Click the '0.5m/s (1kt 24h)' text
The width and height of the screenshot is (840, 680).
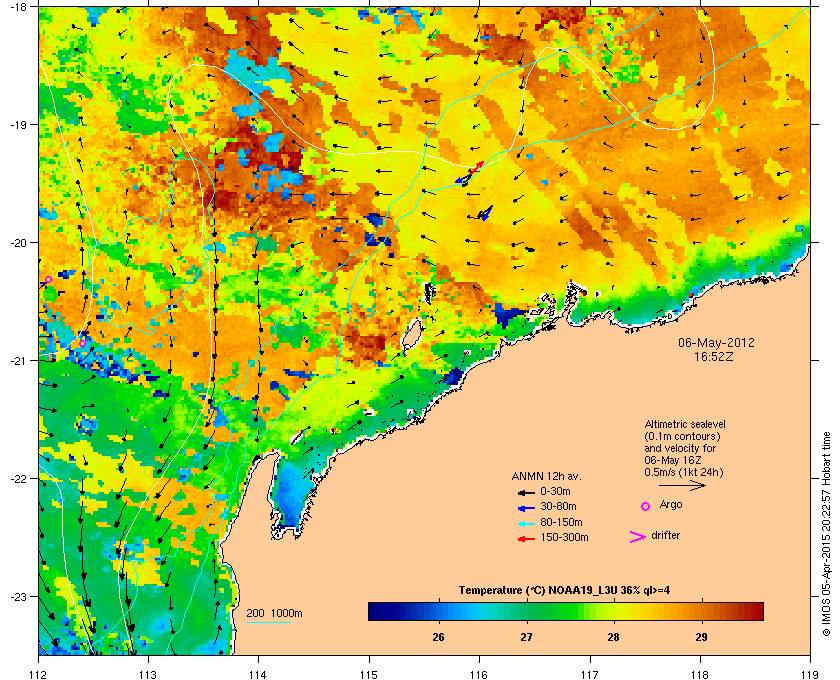coord(684,473)
